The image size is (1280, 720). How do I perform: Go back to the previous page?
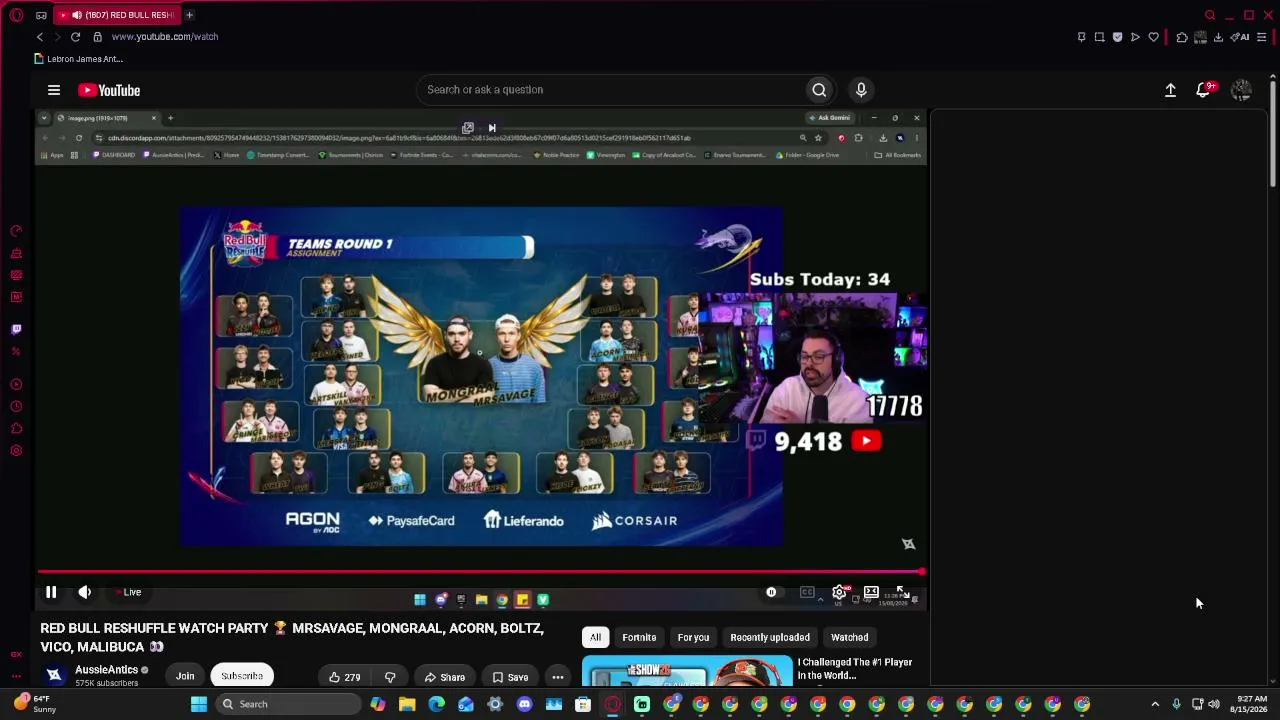40,37
